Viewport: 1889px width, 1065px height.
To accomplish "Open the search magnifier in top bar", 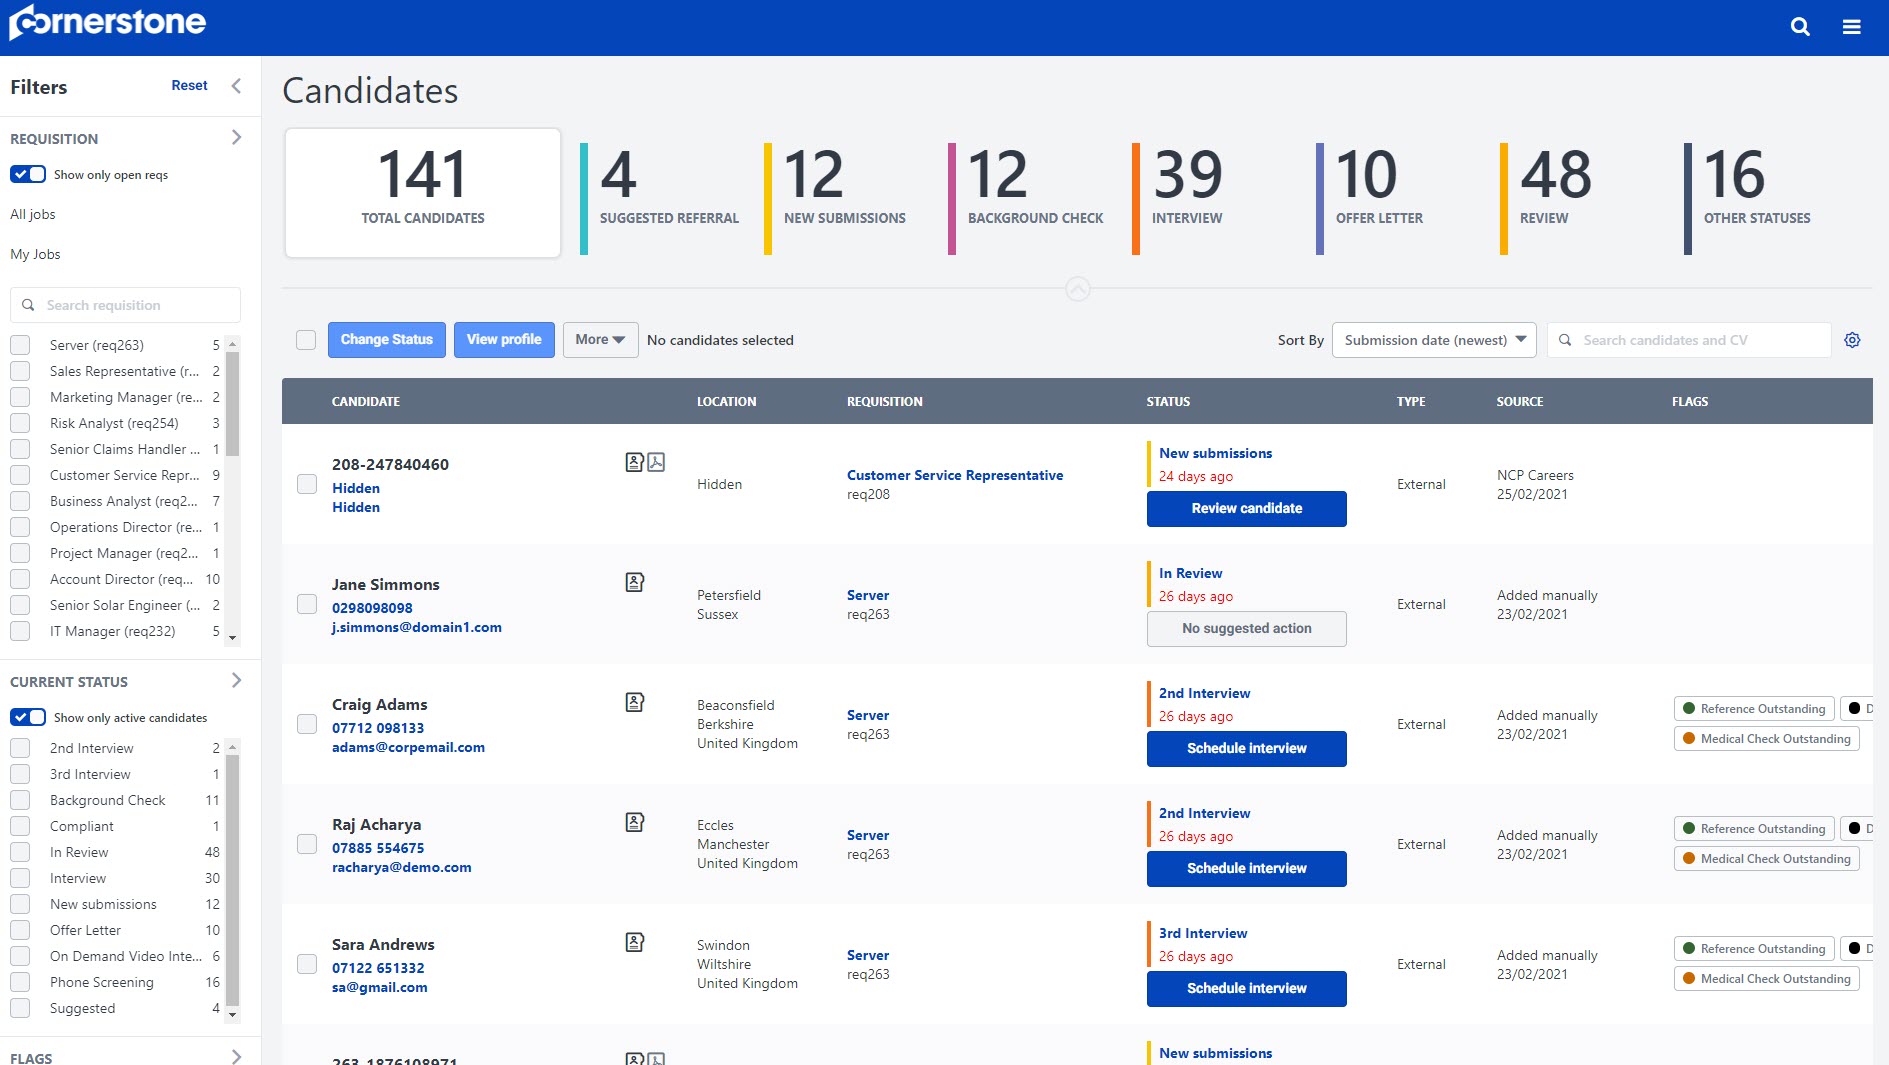I will coord(1800,27).
